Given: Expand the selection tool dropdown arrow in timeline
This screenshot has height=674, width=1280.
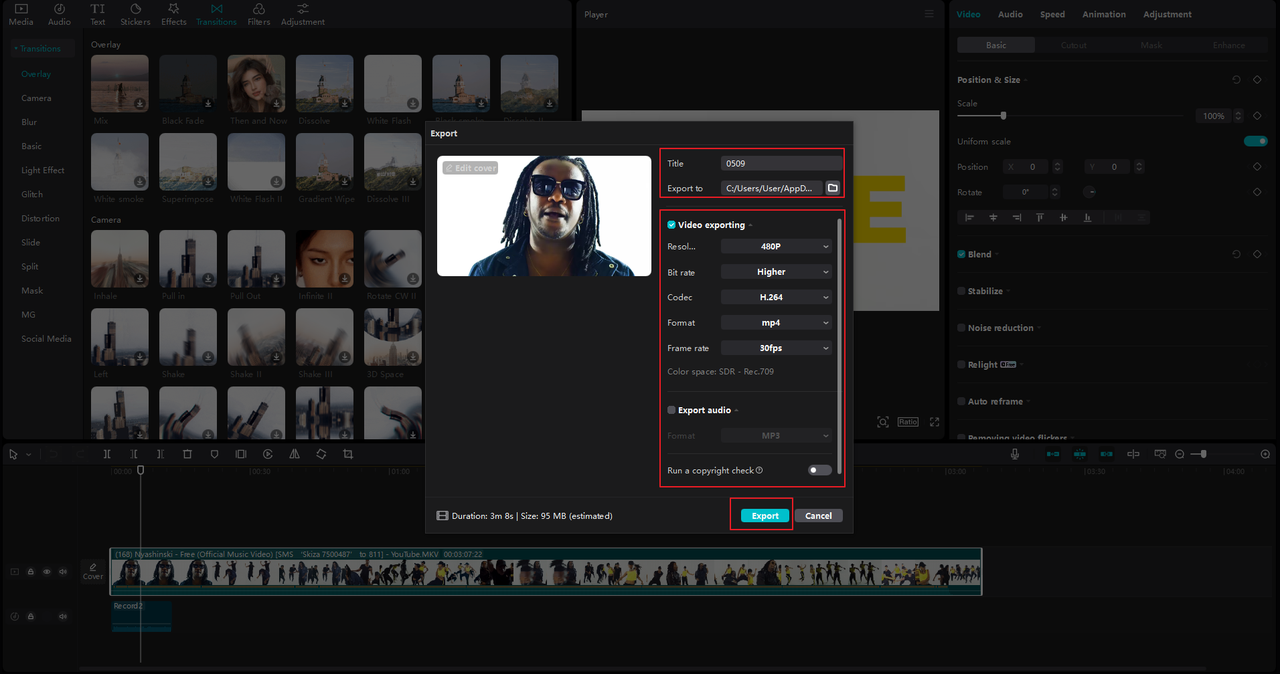Looking at the screenshot, I should [28, 455].
